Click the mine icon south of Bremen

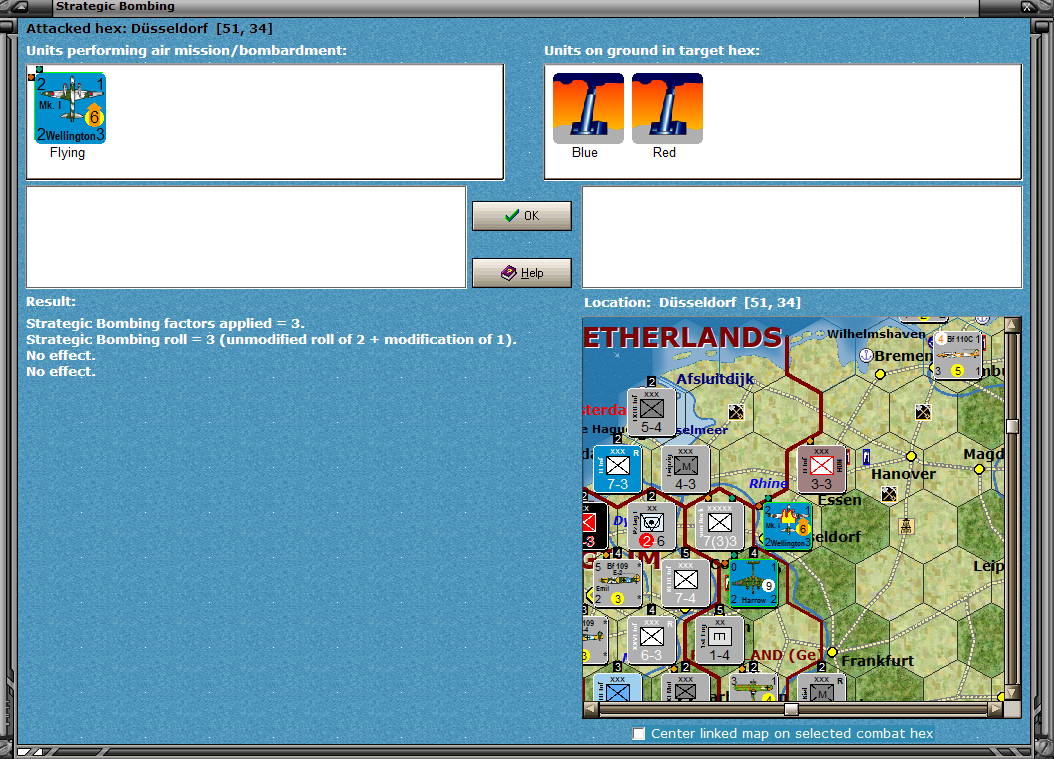point(923,411)
